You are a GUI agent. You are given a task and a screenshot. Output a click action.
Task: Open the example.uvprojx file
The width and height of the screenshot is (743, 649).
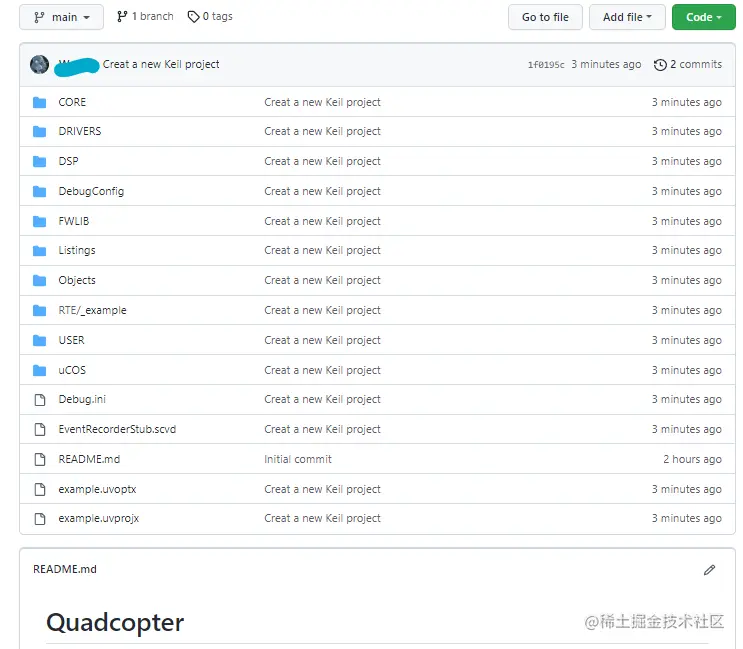pos(99,518)
